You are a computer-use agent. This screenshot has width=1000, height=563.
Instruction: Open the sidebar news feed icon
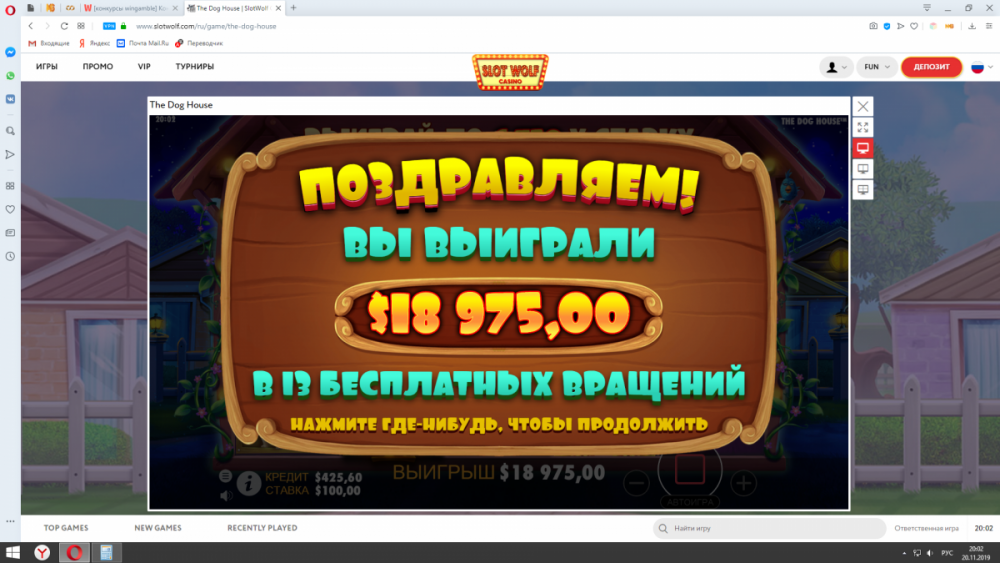10,233
